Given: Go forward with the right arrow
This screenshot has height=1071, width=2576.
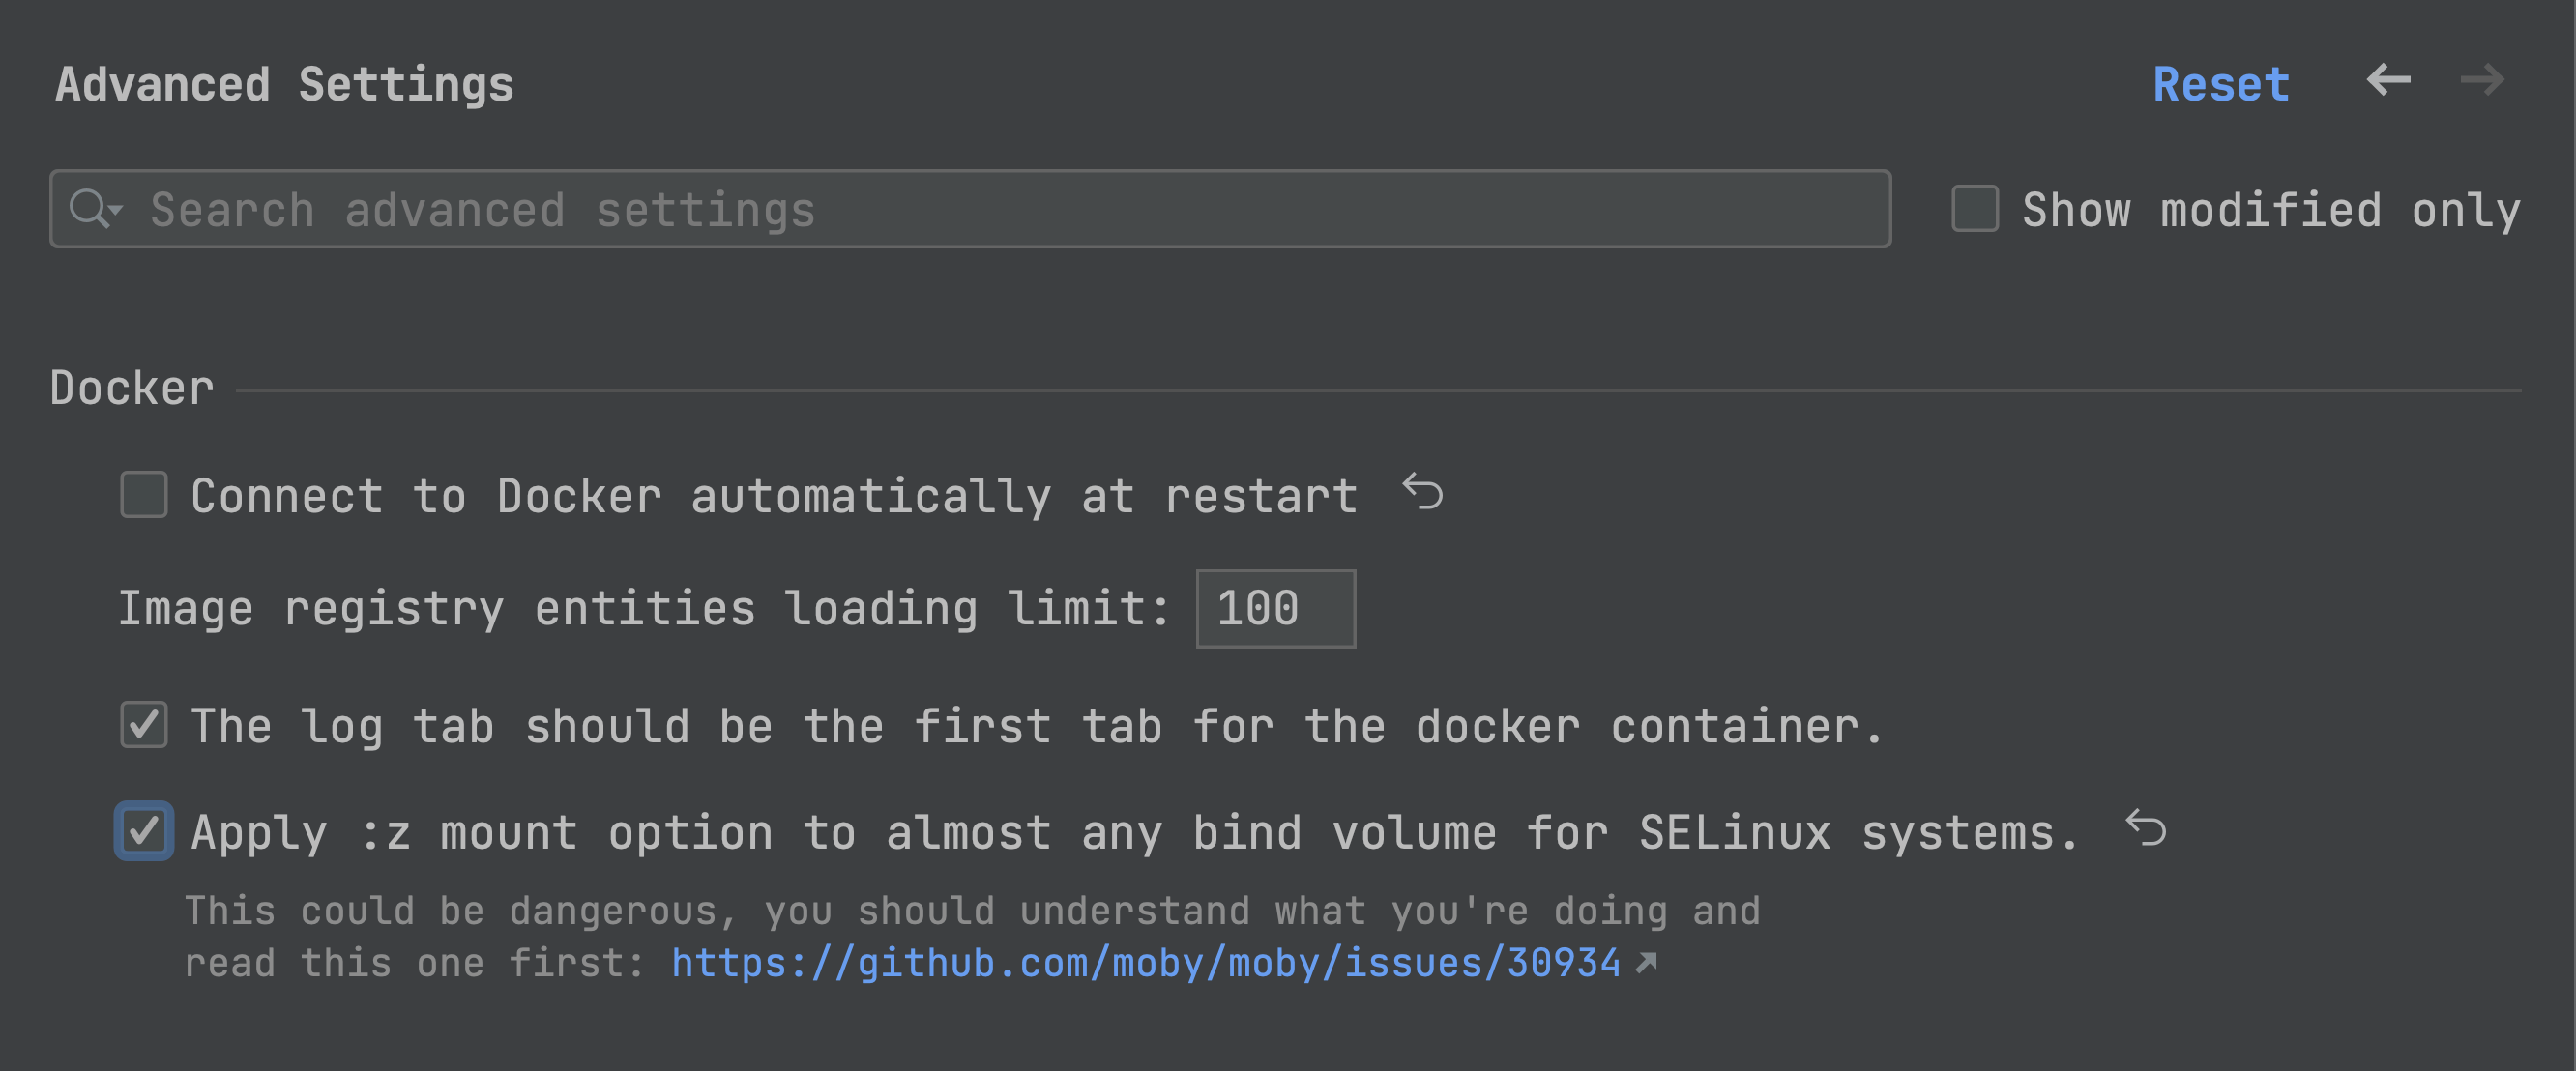Looking at the screenshot, I should click(x=2482, y=80).
